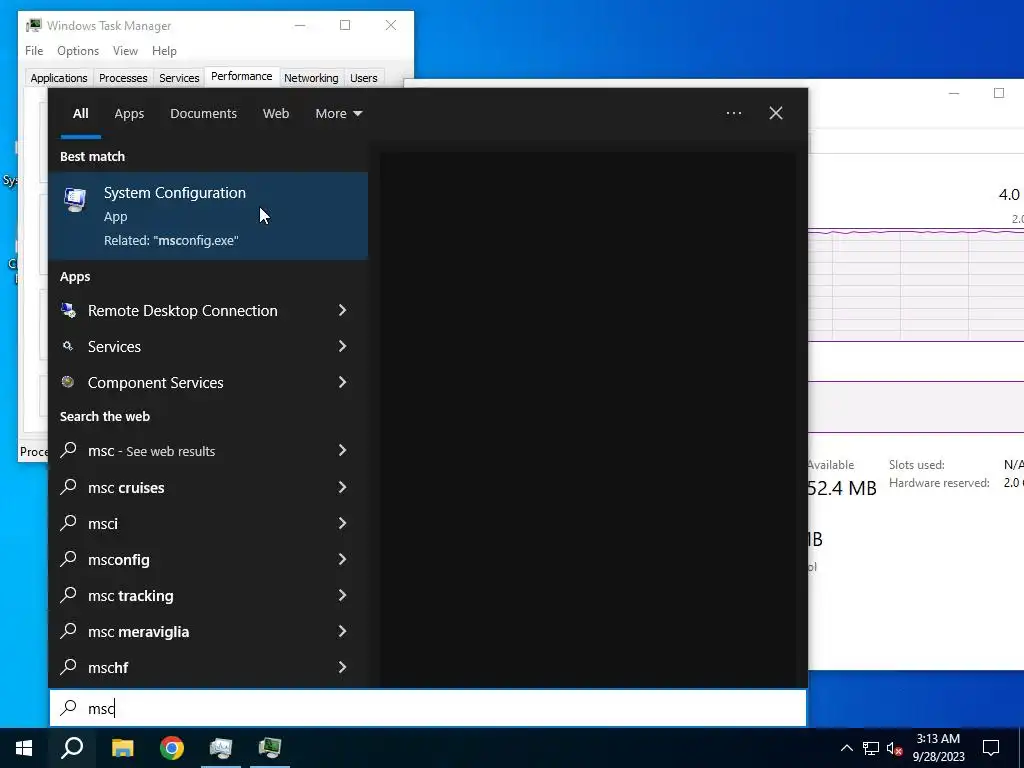Click search icon beside mschf suggestion

[x=69, y=666]
